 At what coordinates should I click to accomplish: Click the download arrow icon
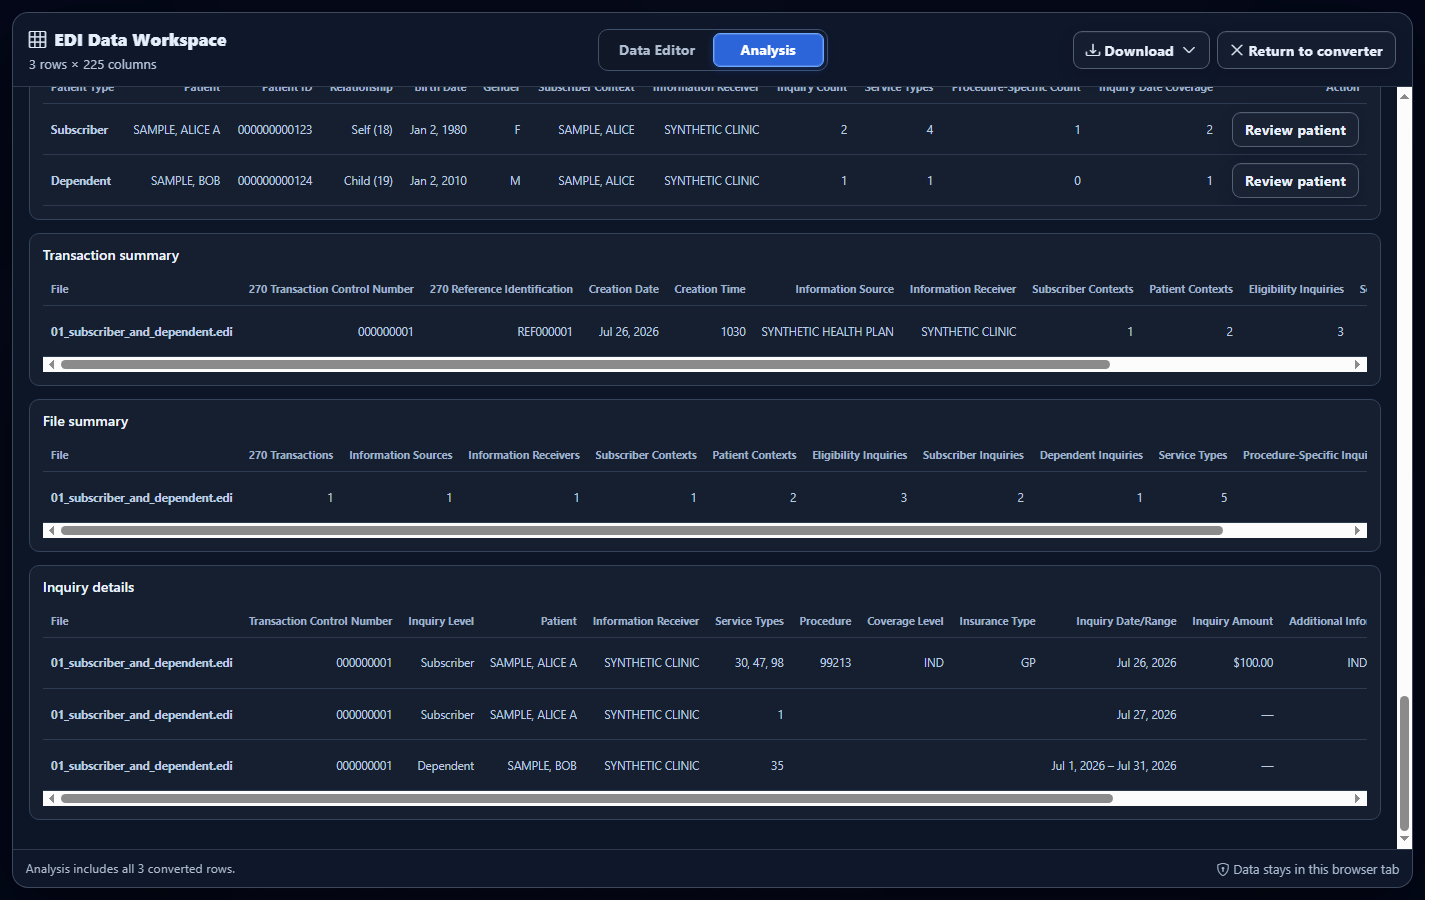tap(1093, 50)
